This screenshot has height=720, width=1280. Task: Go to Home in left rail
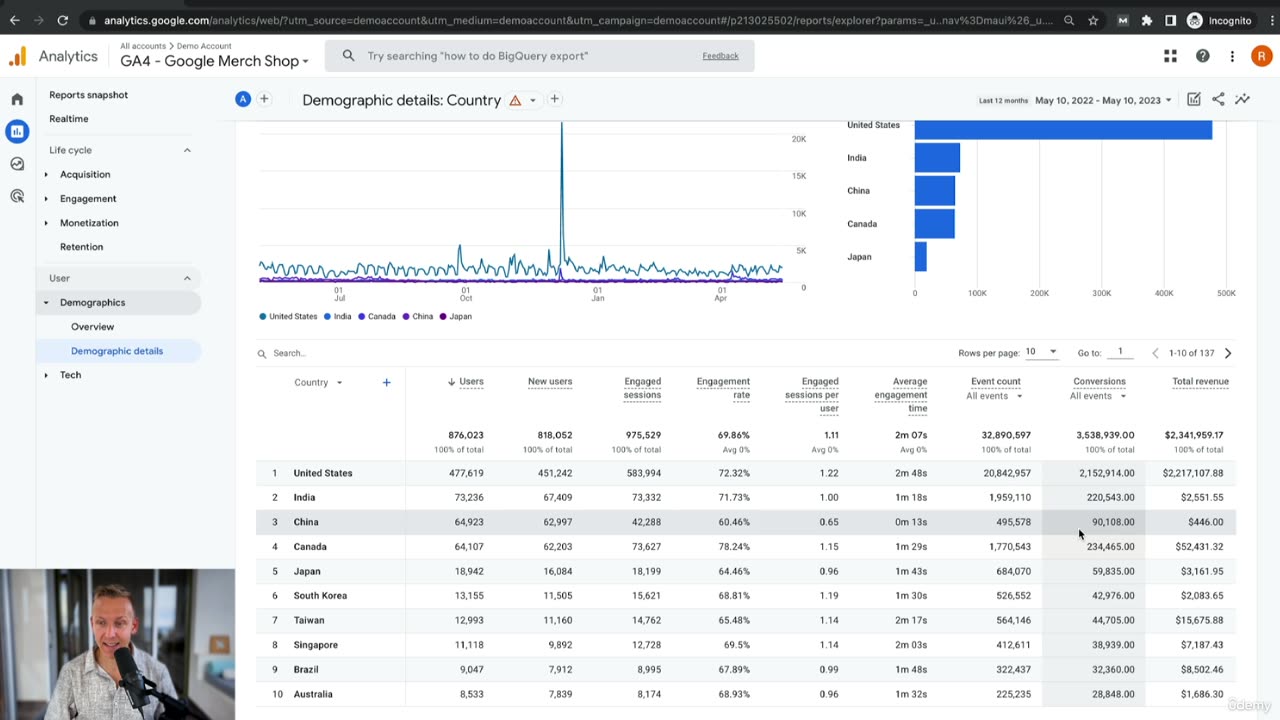[17, 99]
